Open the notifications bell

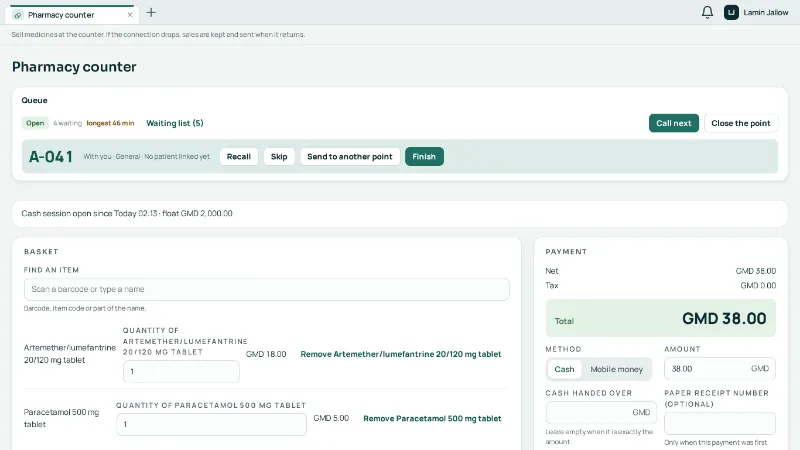[x=707, y=12]
